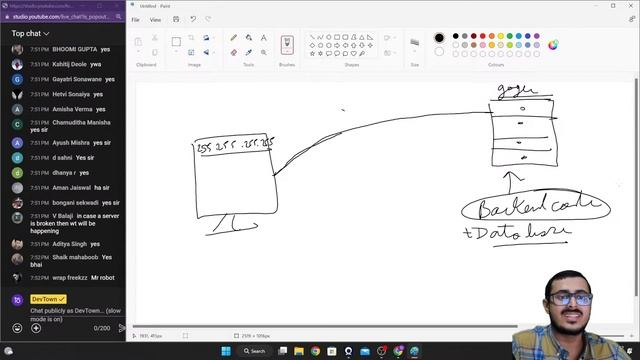640x360 pixels.
Task: Expand the Flip options arrow
Action: click(214, 53)
